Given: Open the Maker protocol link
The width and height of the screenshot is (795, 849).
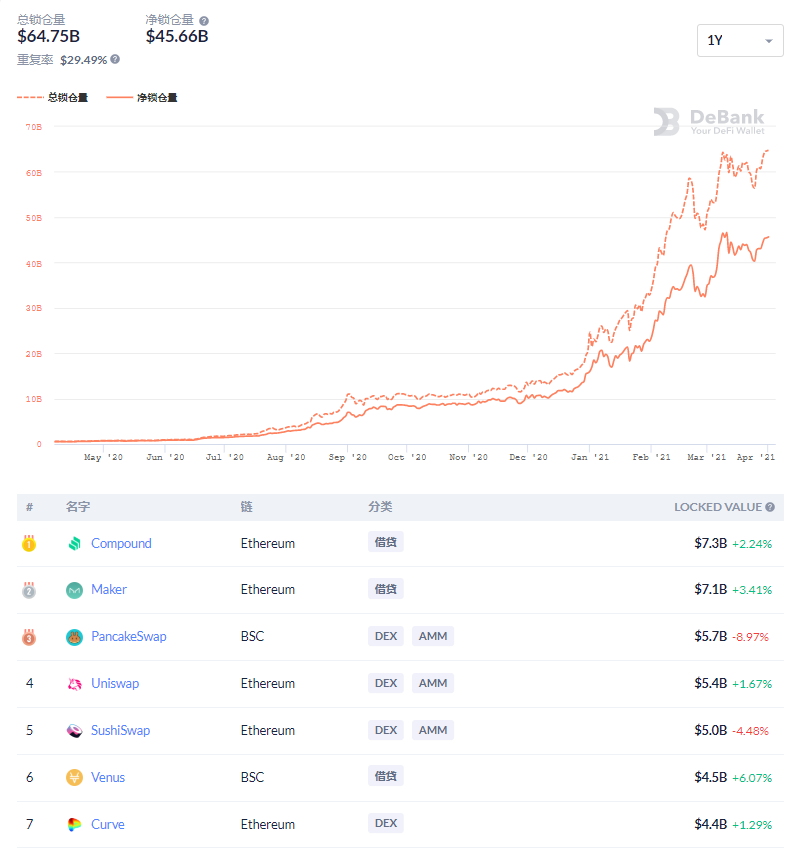Looking at the screenshot, I should coord(109,589).
